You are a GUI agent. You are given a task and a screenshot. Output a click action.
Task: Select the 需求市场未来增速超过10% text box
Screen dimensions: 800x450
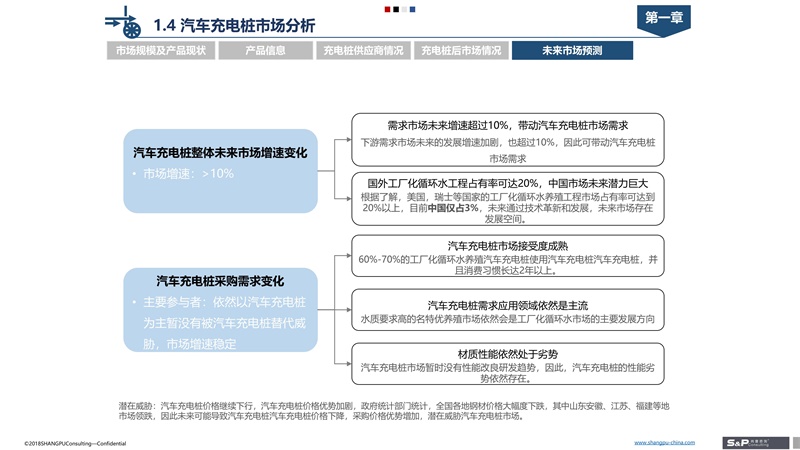[507, 141]
